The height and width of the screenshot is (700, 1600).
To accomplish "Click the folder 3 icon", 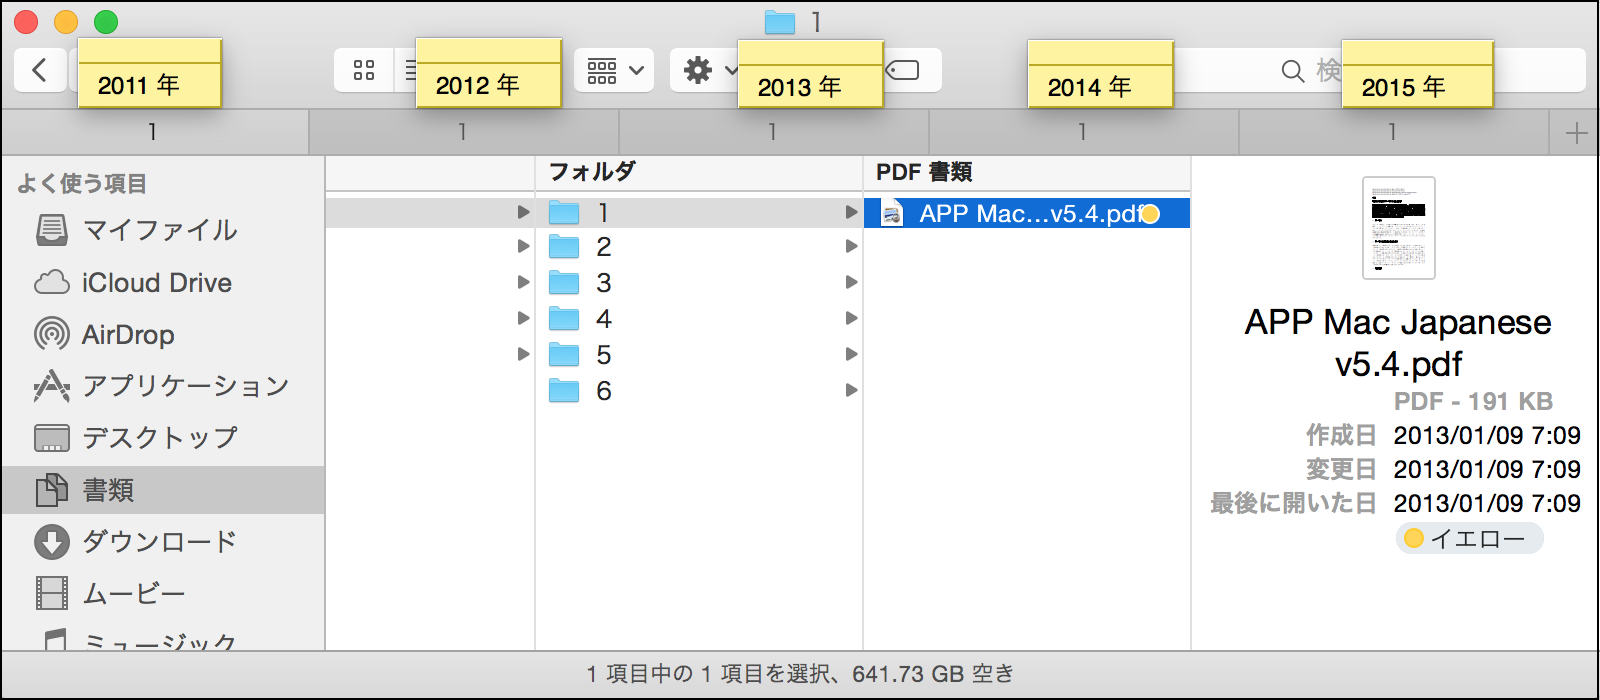I will pos(564,283).
